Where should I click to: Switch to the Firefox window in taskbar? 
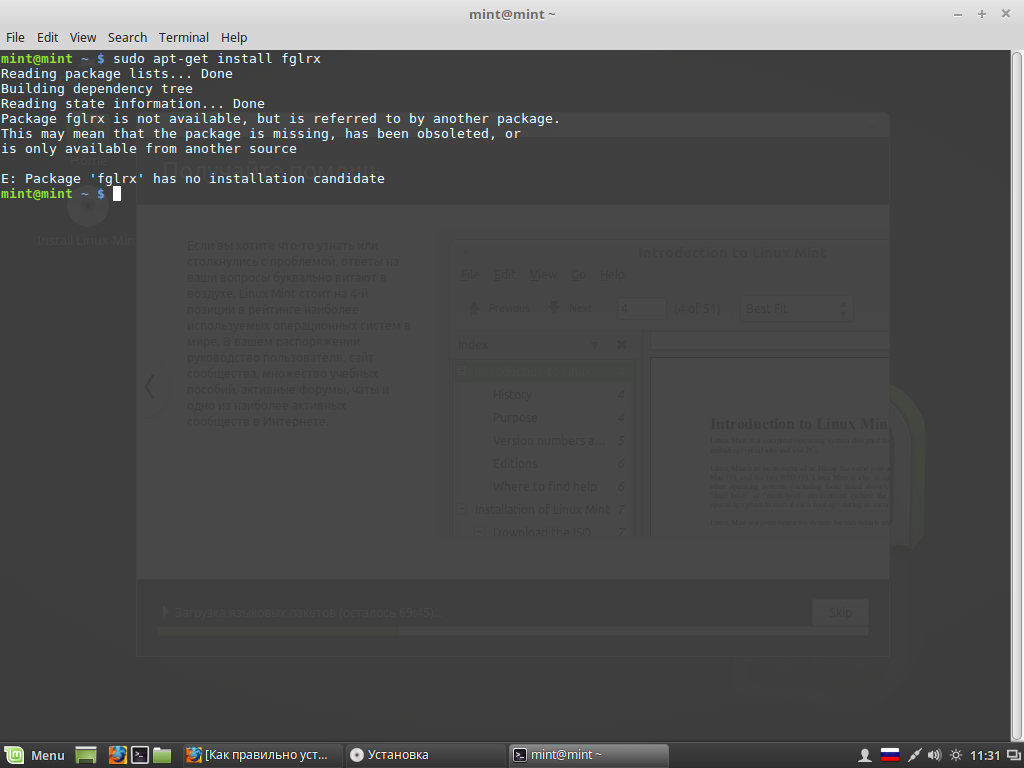260,755
